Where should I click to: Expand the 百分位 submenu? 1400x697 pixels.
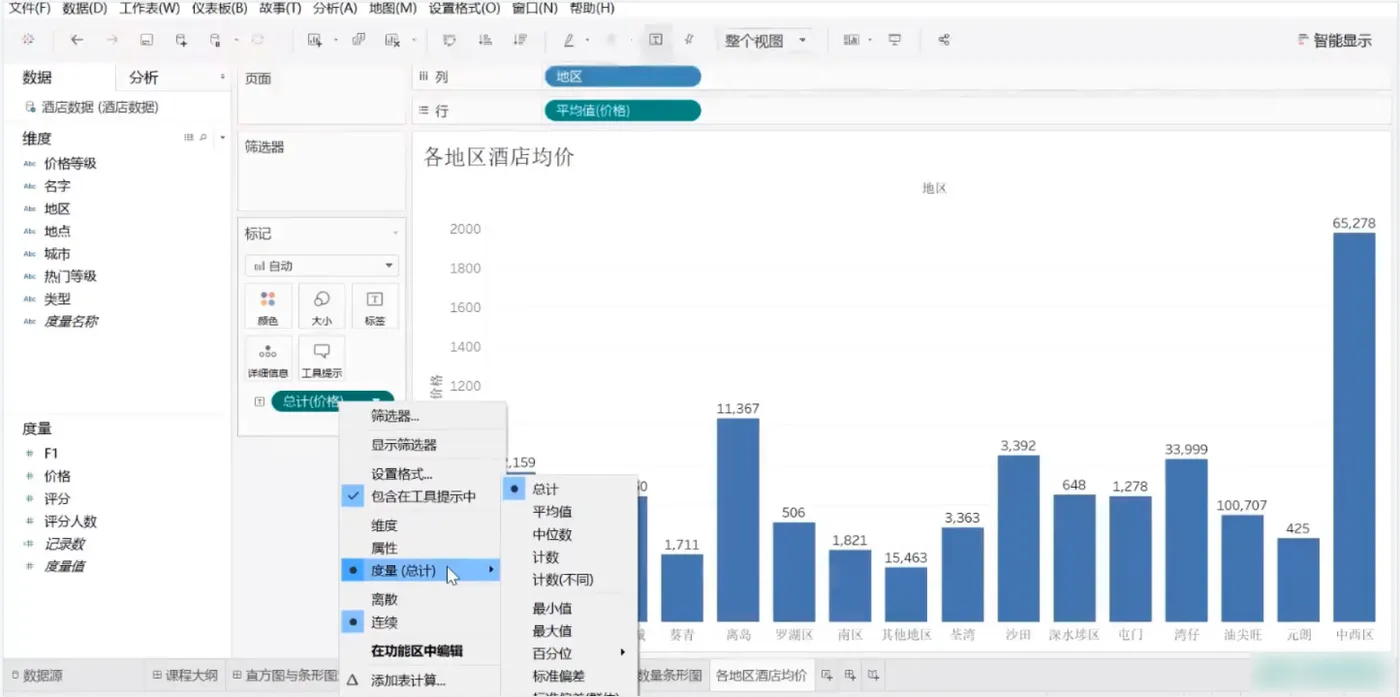pos(569,653)
